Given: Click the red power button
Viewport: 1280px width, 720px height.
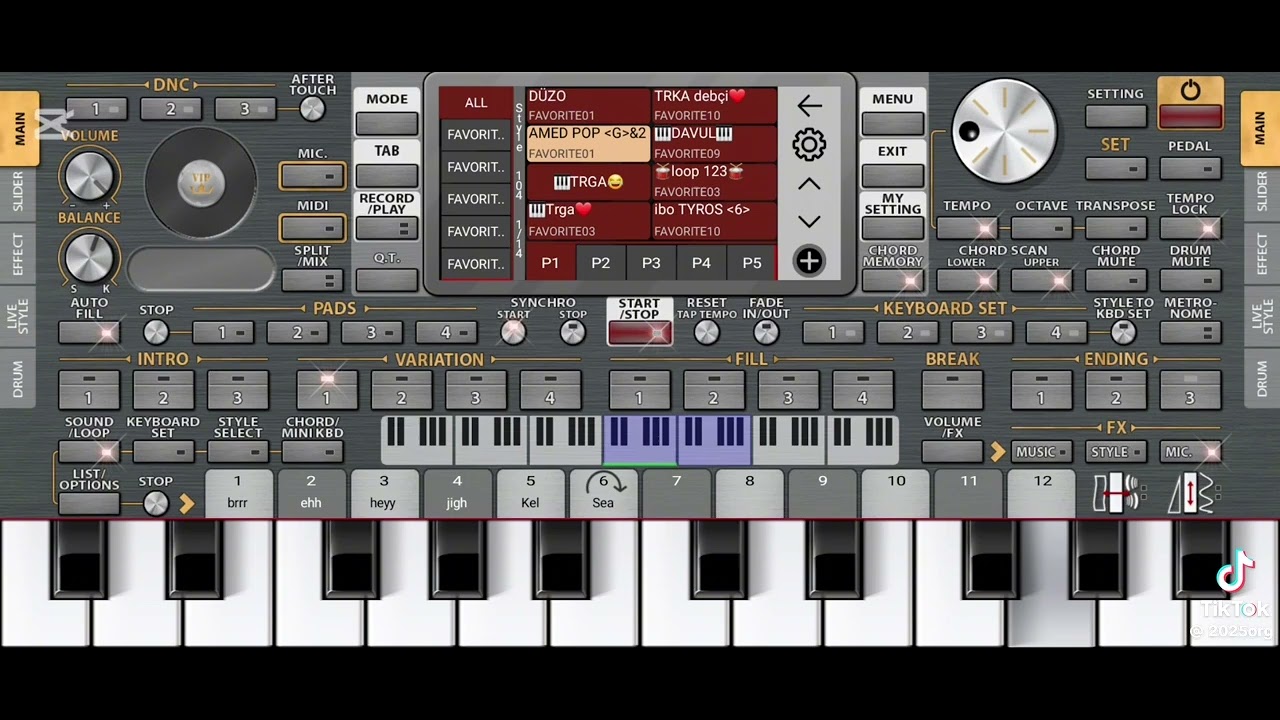Looking at the screenshot, I should click(x=1190, y=104).
